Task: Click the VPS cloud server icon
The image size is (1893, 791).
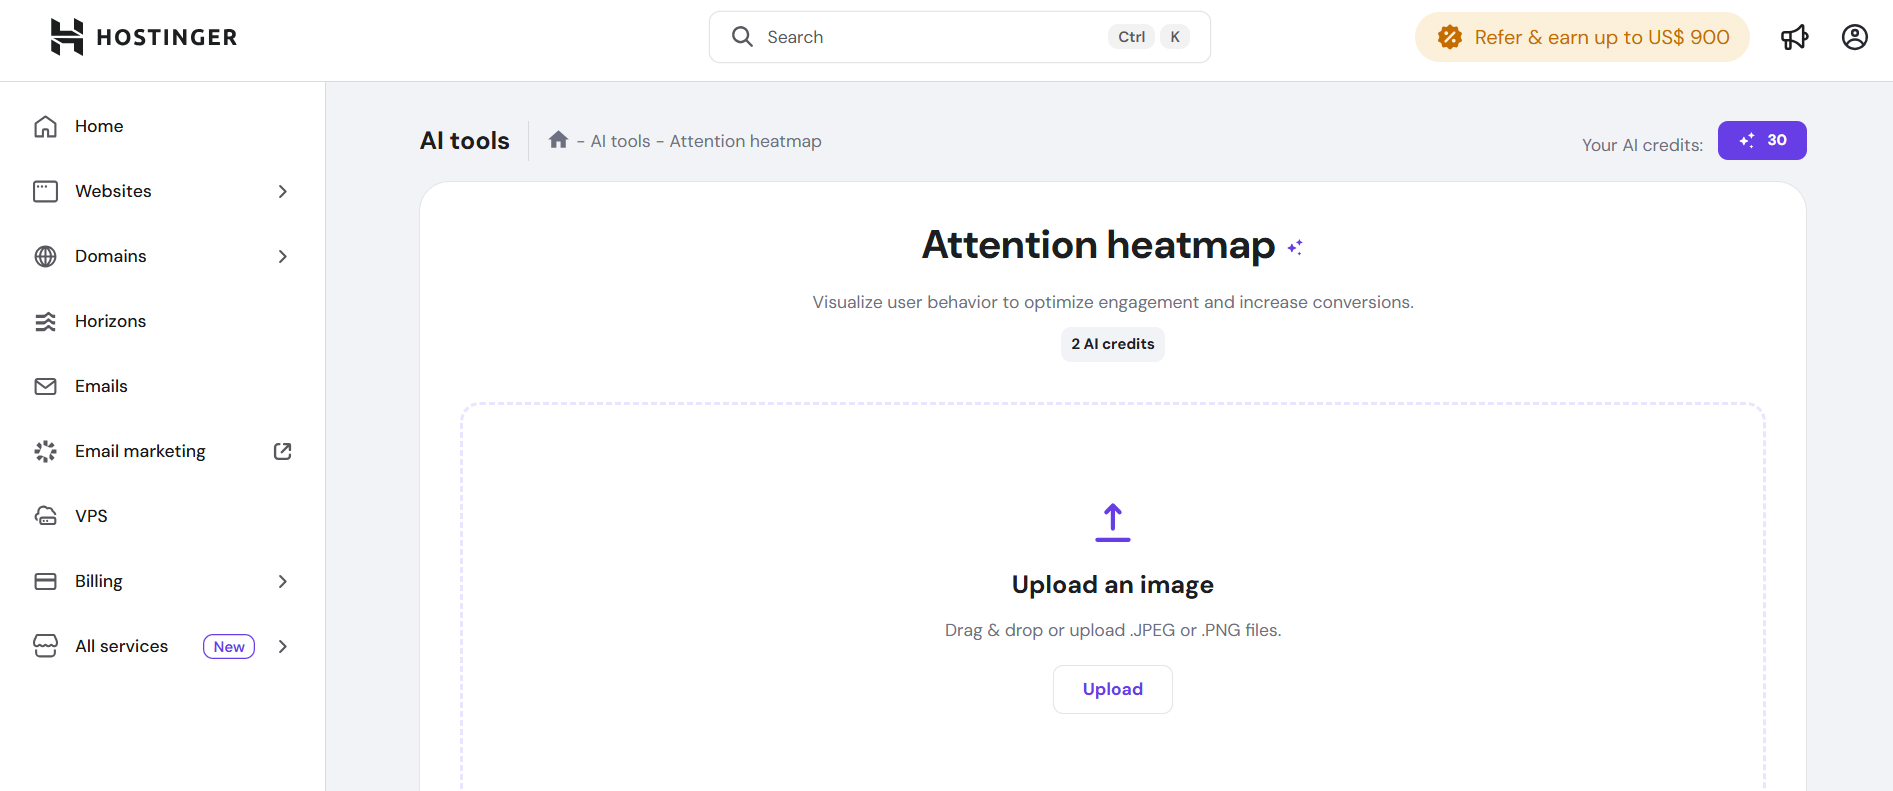Action: pos(46,516)
